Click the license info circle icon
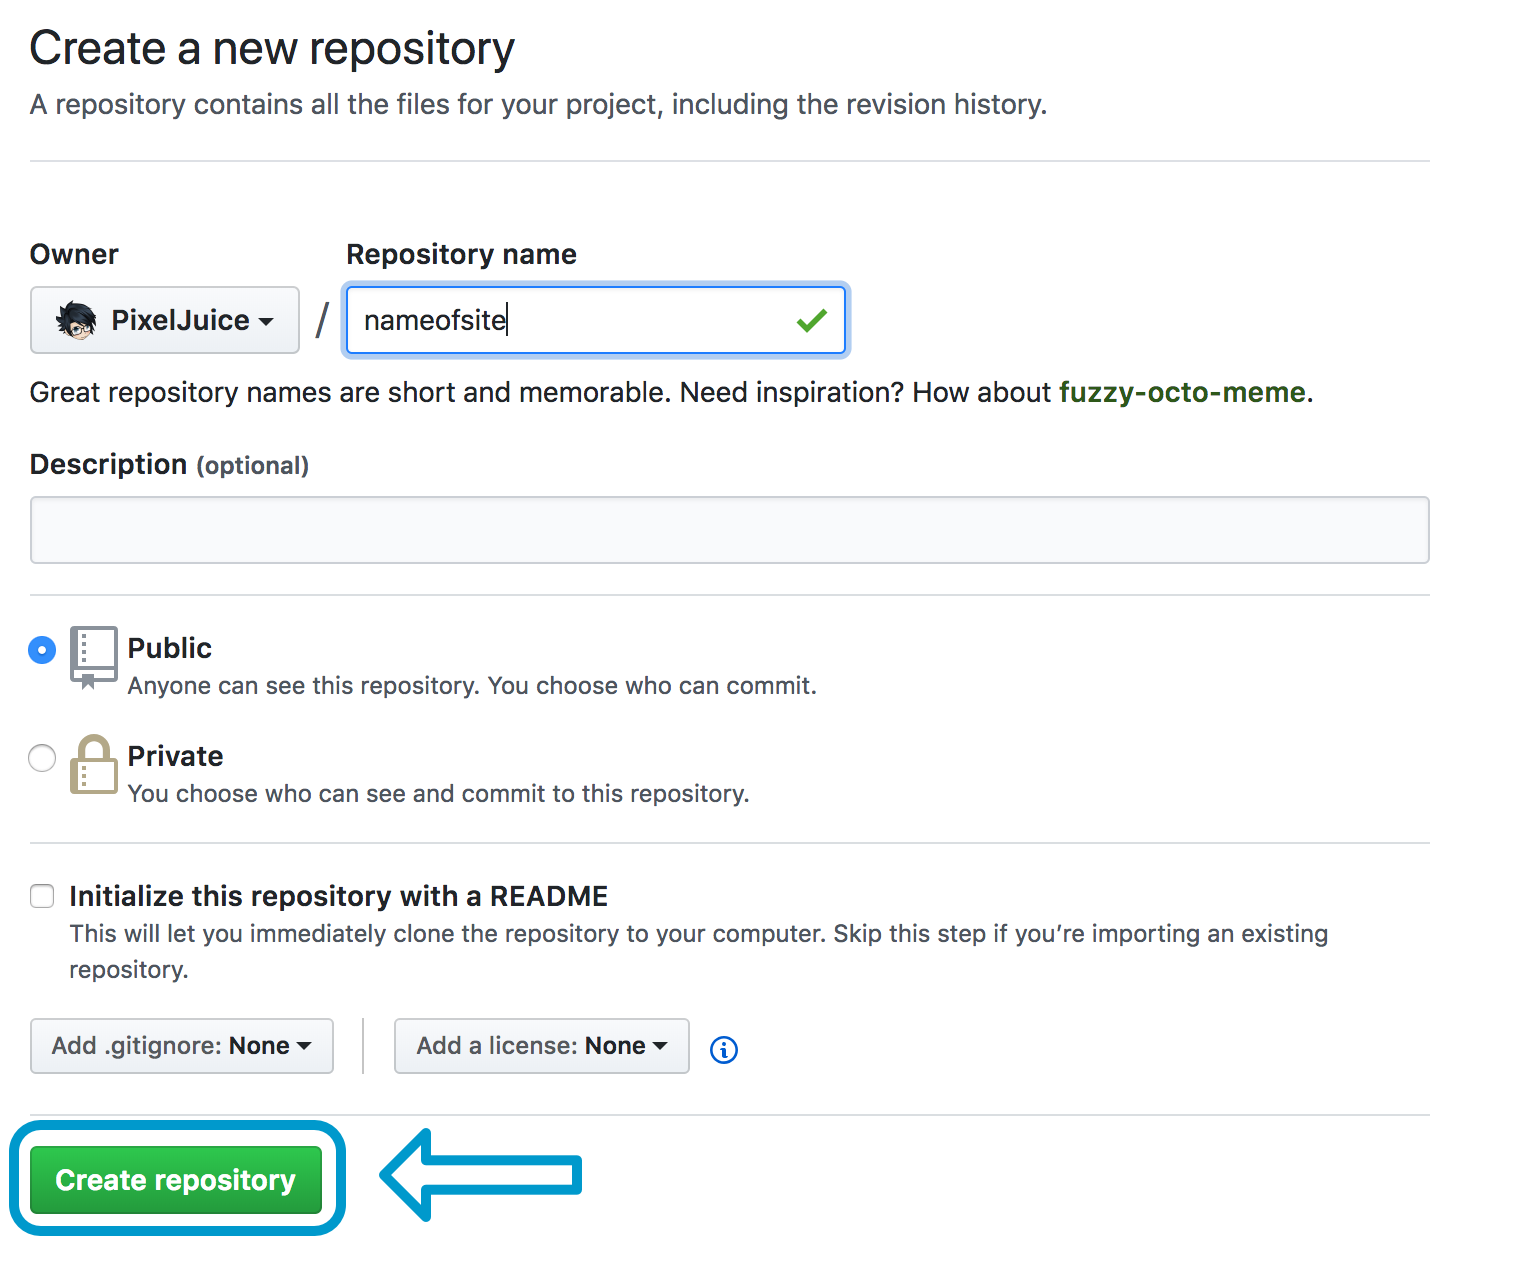Screen dimensions: 1516x1272 pyautogui.click(x=724, y=1049)
